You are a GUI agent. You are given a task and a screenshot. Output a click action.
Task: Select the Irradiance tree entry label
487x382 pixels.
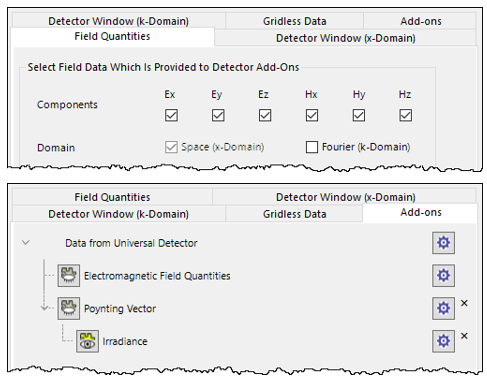[125, 341]
